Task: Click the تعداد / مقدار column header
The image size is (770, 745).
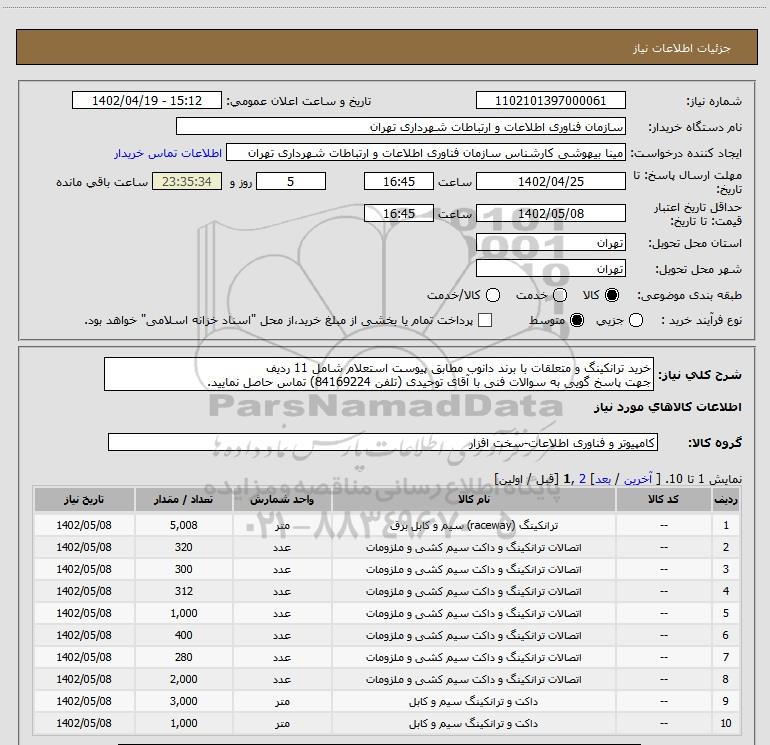Action: tap(184, 499)
